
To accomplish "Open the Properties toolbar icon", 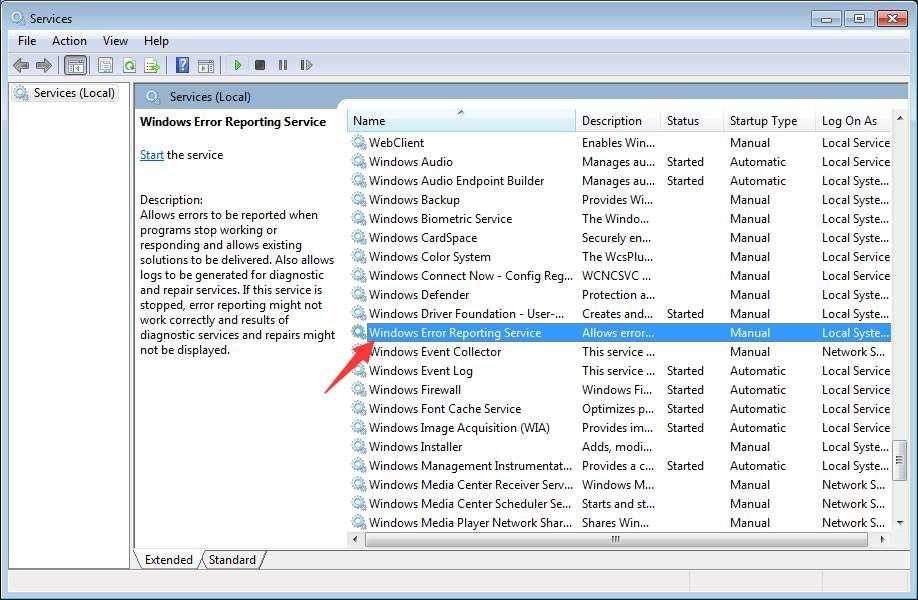I will click(105, 65).
